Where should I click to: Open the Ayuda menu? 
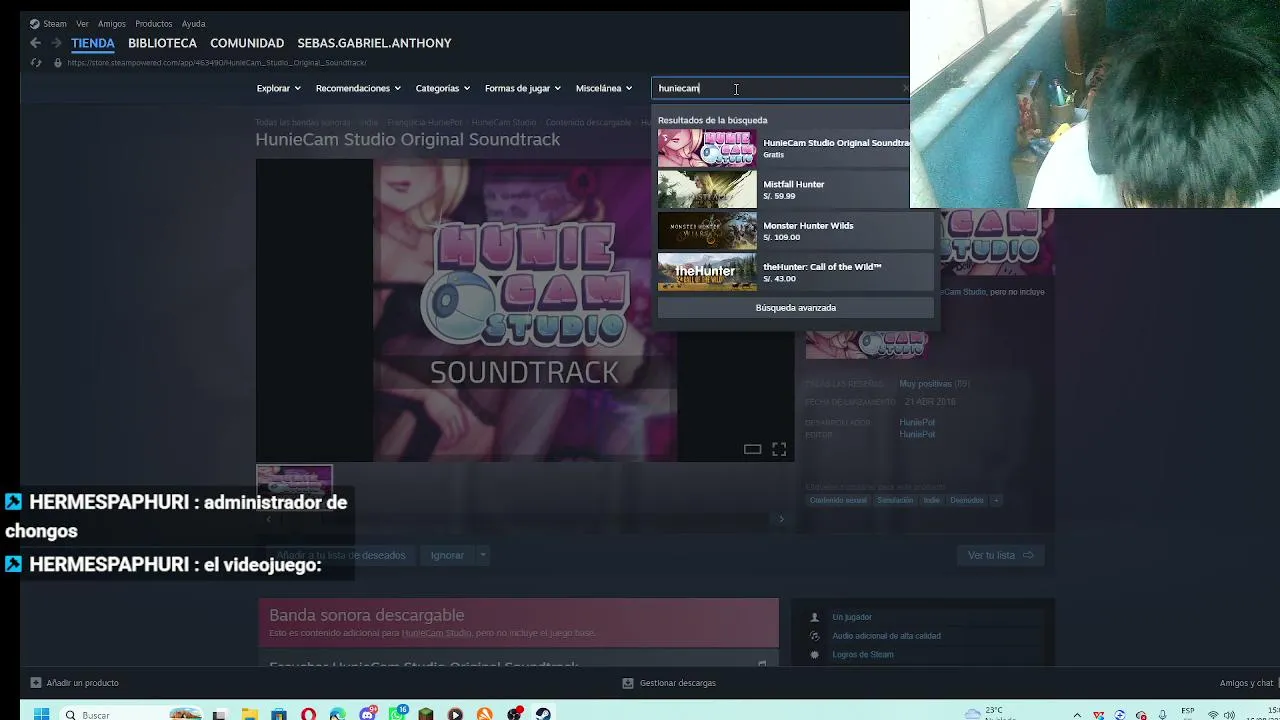point(193,24)
